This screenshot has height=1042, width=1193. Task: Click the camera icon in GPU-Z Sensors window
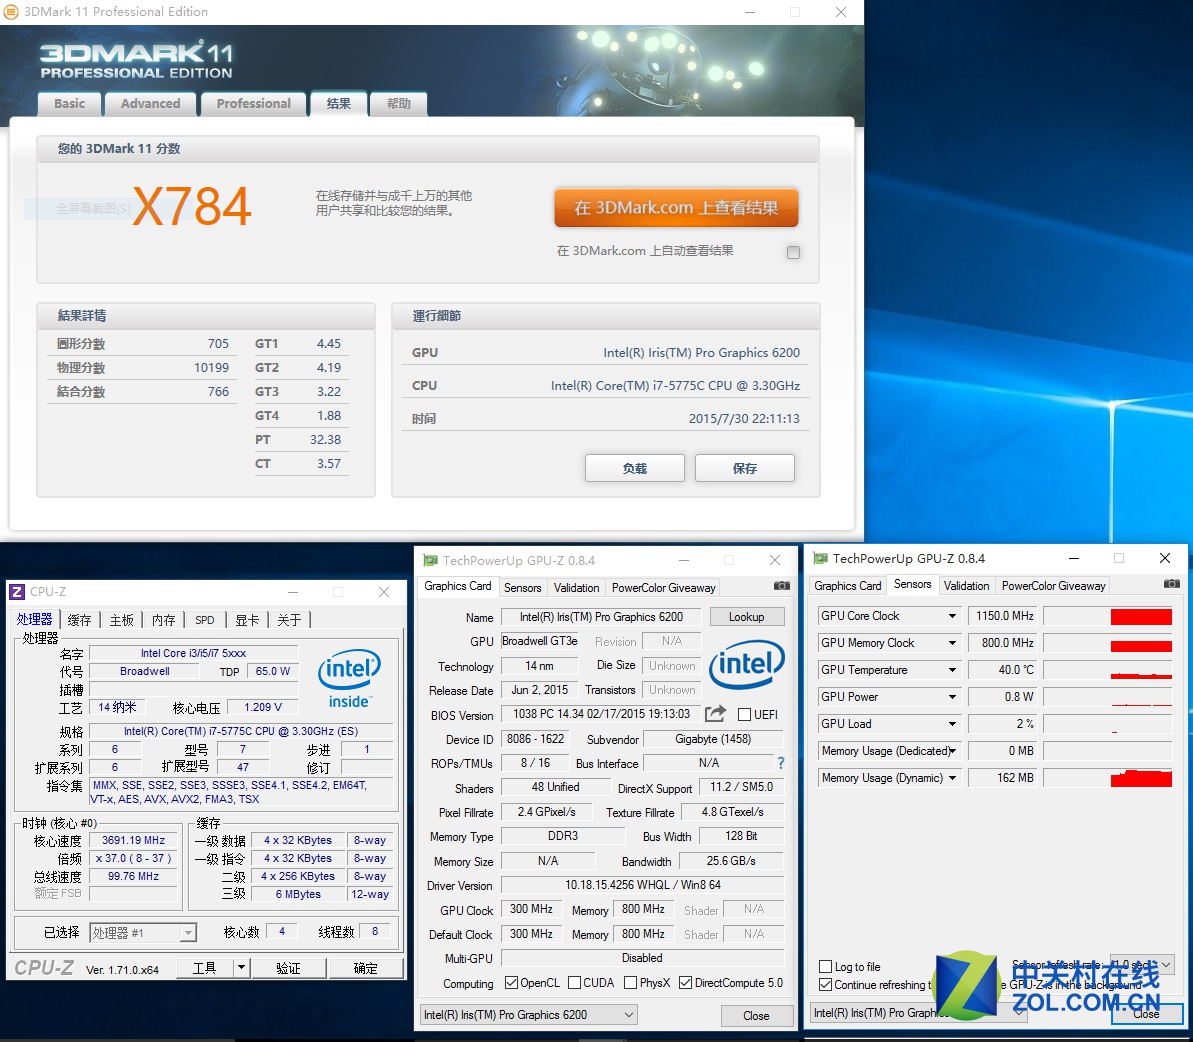pos(1172,584)
